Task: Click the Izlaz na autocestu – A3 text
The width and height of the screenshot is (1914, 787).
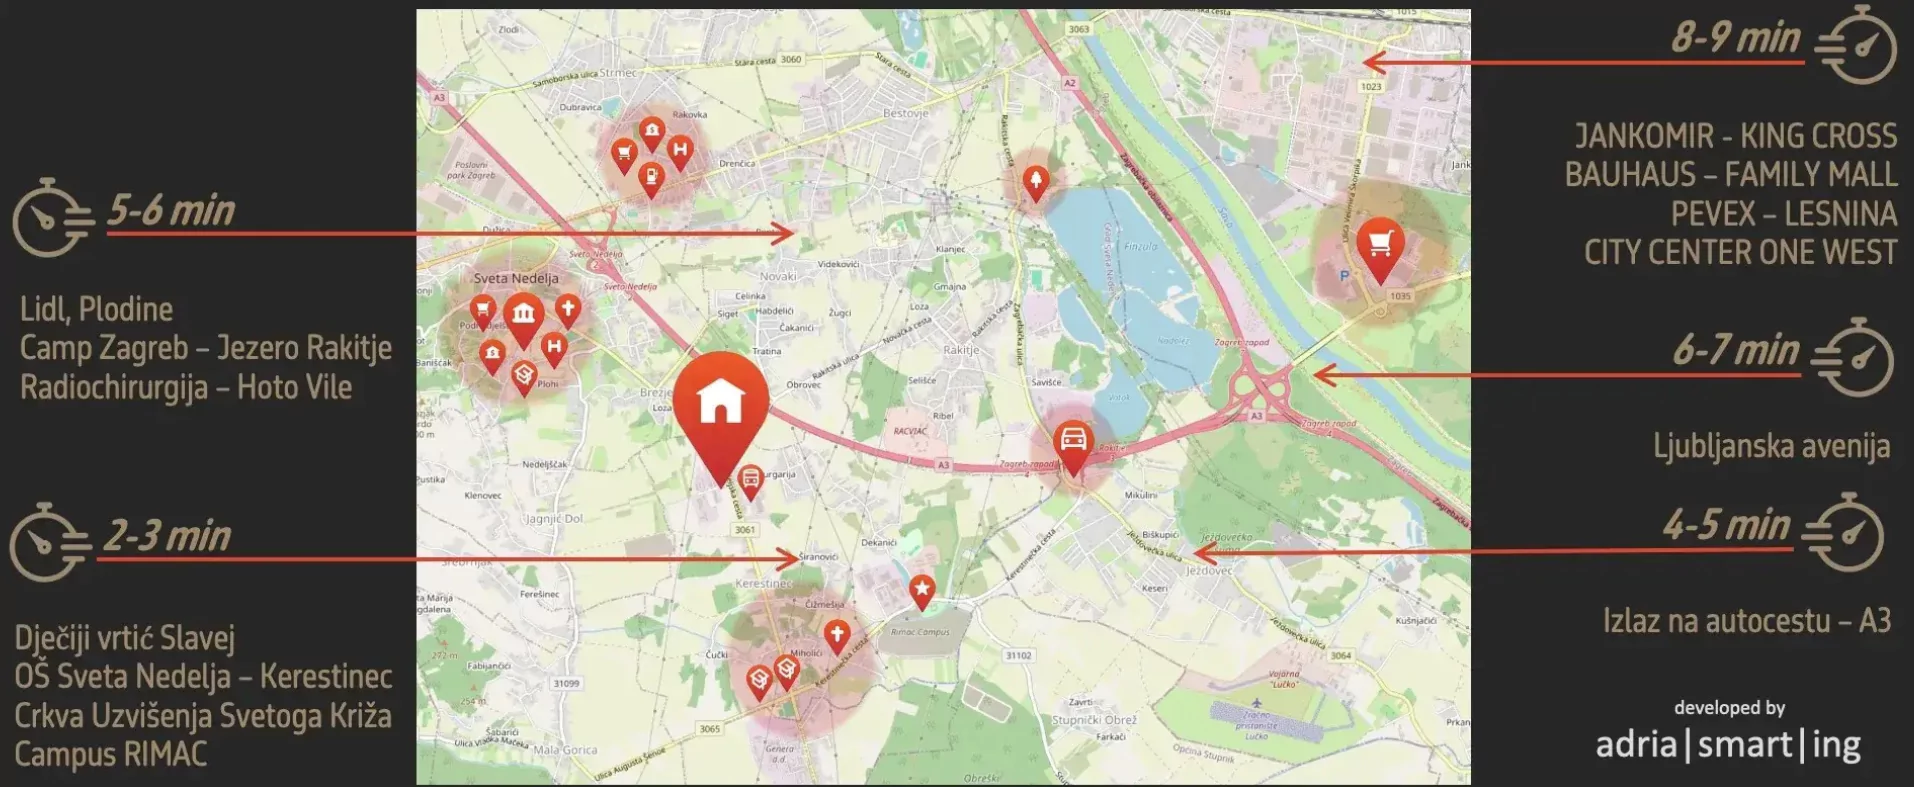Action: point(1746,621)
